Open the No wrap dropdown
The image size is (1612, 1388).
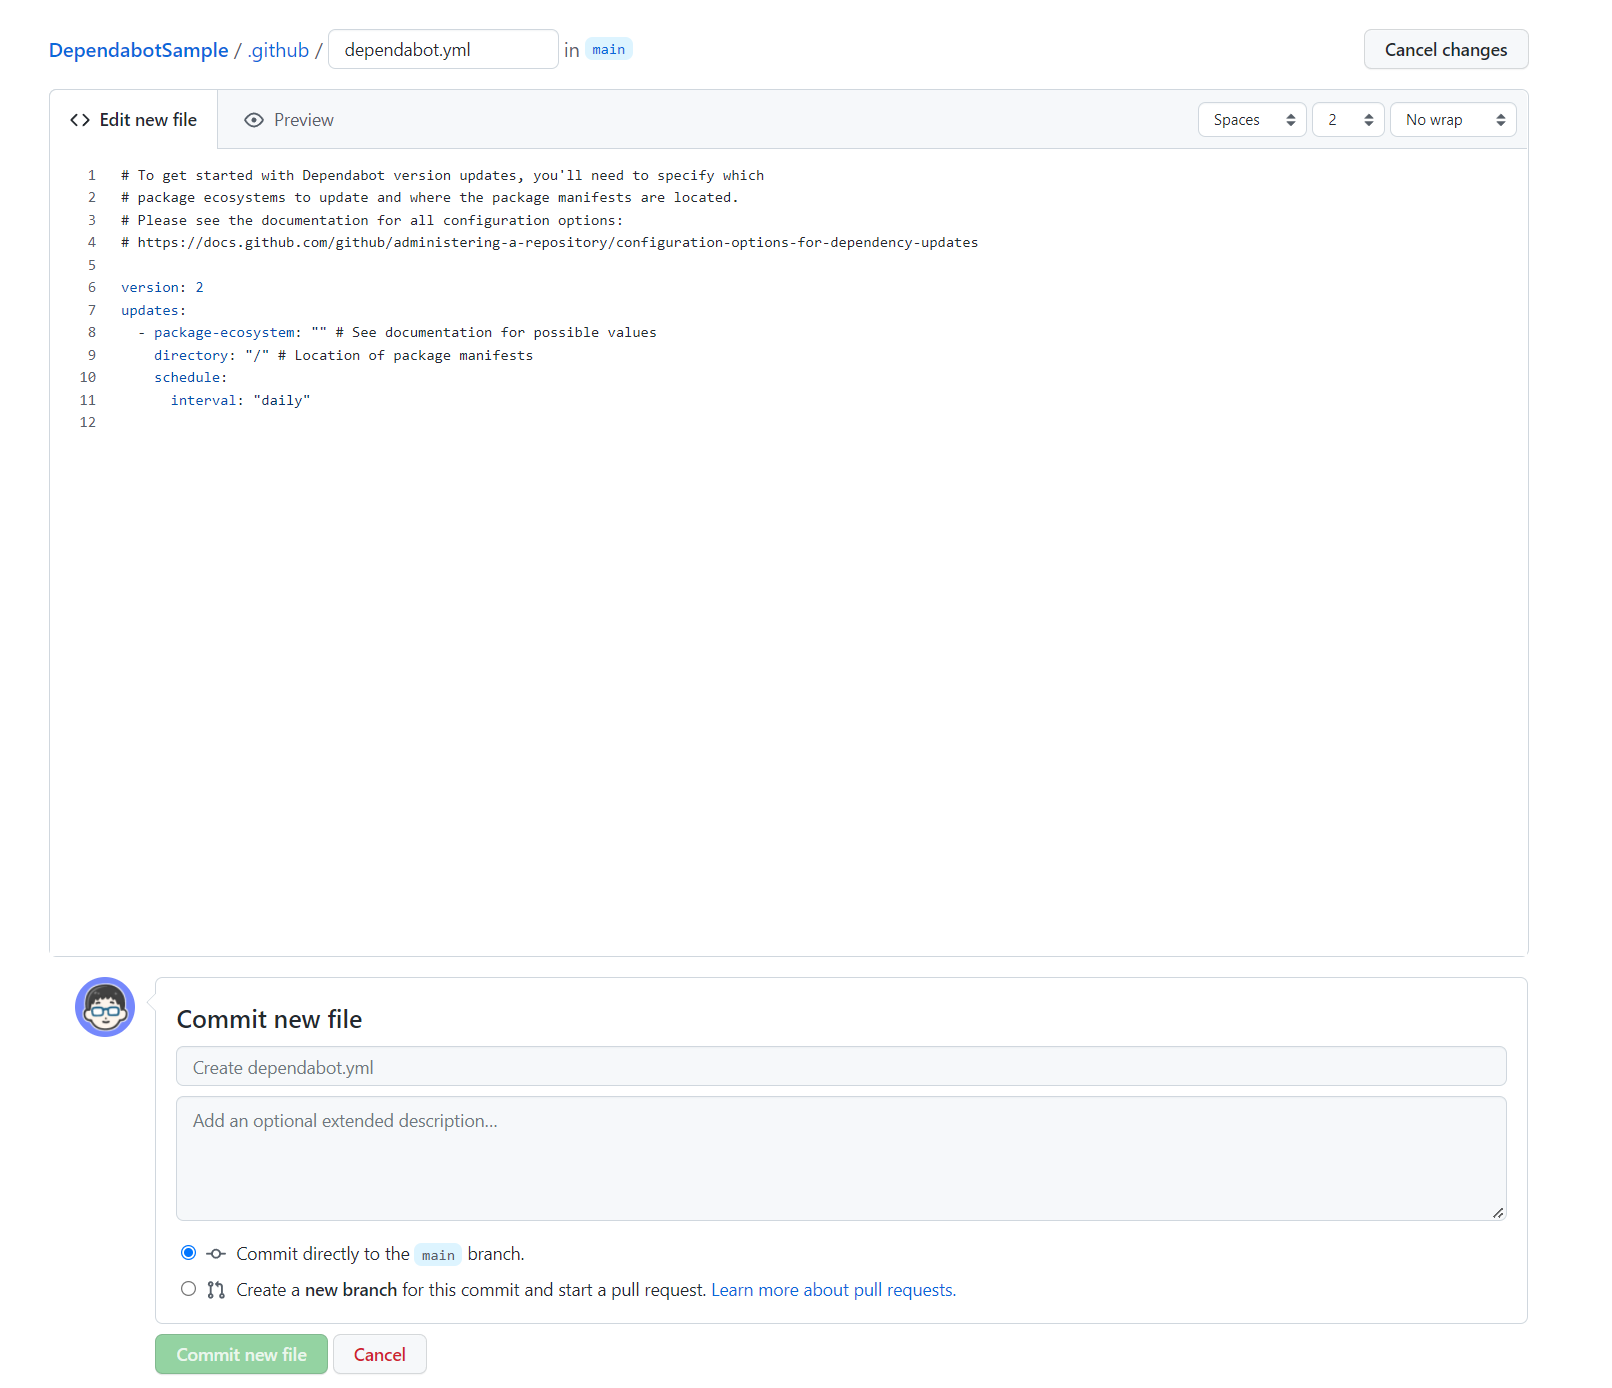pos(1452,119)
